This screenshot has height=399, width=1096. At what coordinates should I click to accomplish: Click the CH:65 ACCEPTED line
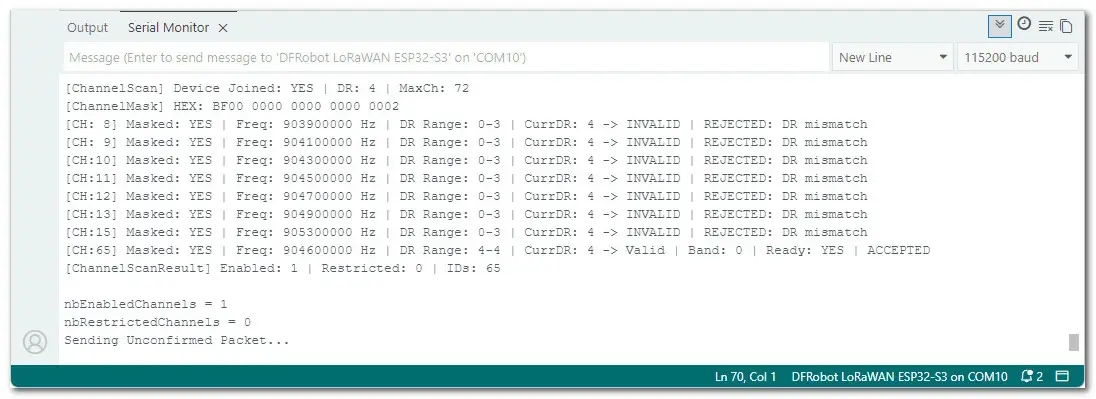click(497, 250)
